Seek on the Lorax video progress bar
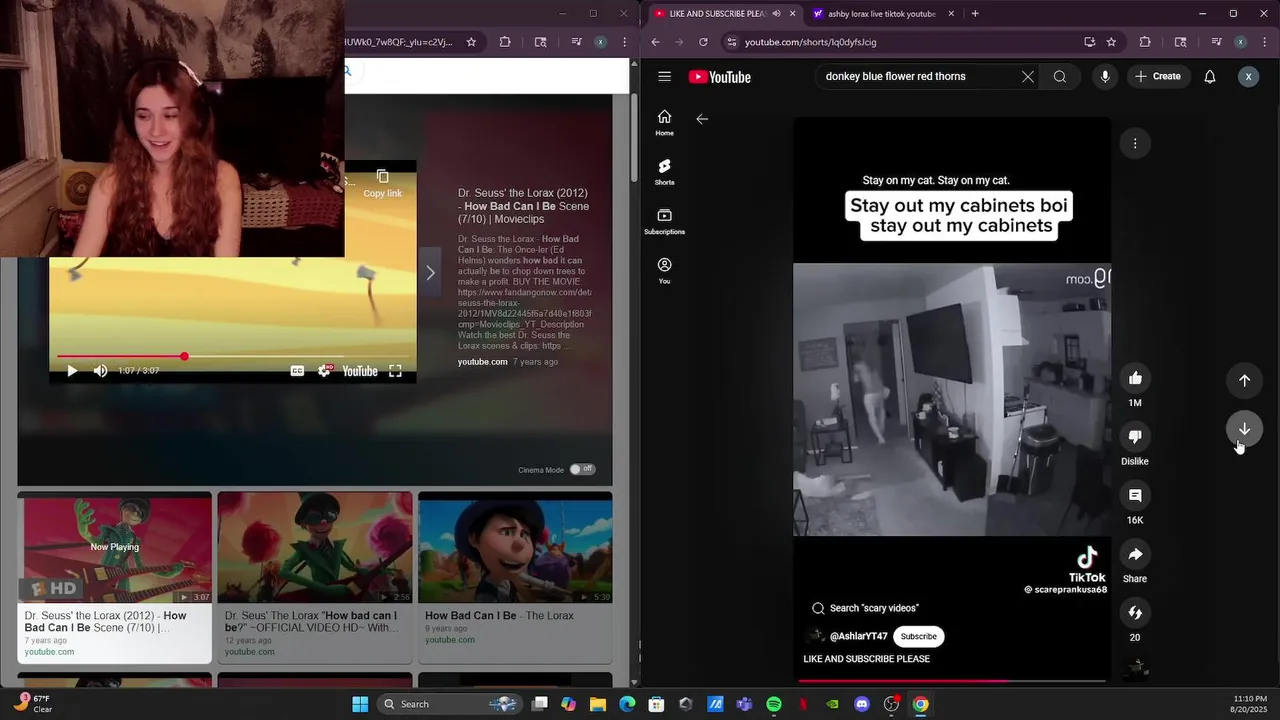This screenshot has width=1280, height=720. click(232, 356)
